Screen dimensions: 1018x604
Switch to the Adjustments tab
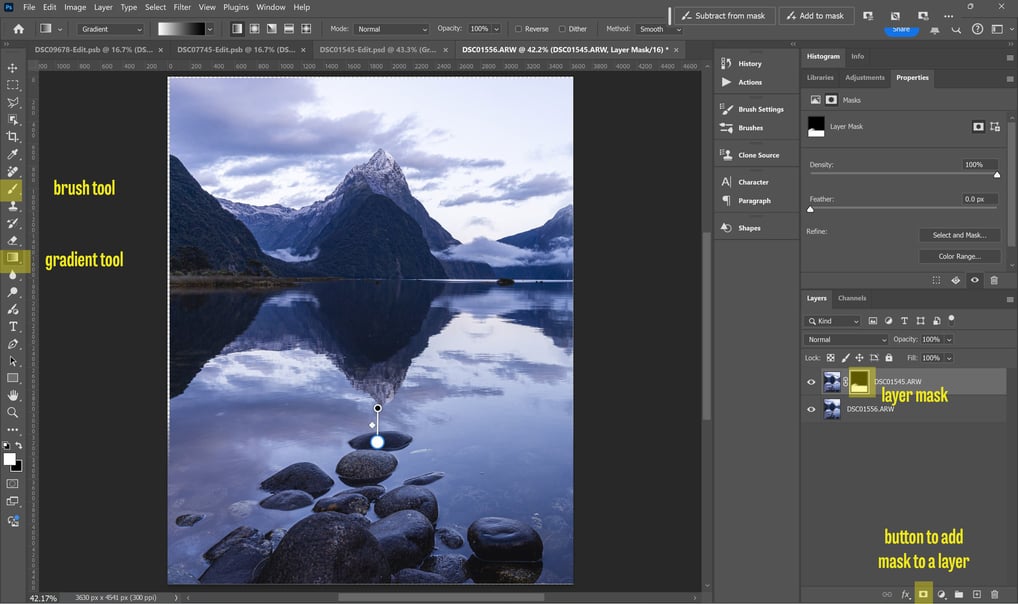click(864, 77)
